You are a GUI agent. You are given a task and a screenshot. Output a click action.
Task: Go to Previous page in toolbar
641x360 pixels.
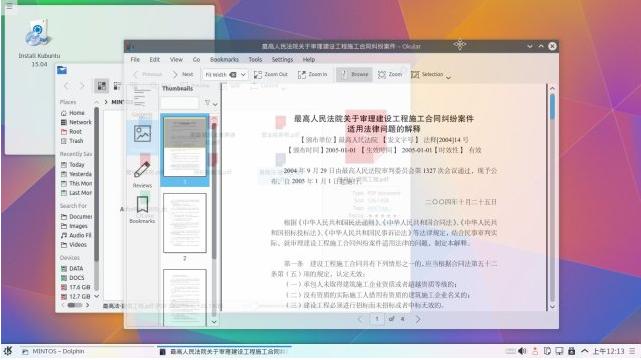coord(148,74)
